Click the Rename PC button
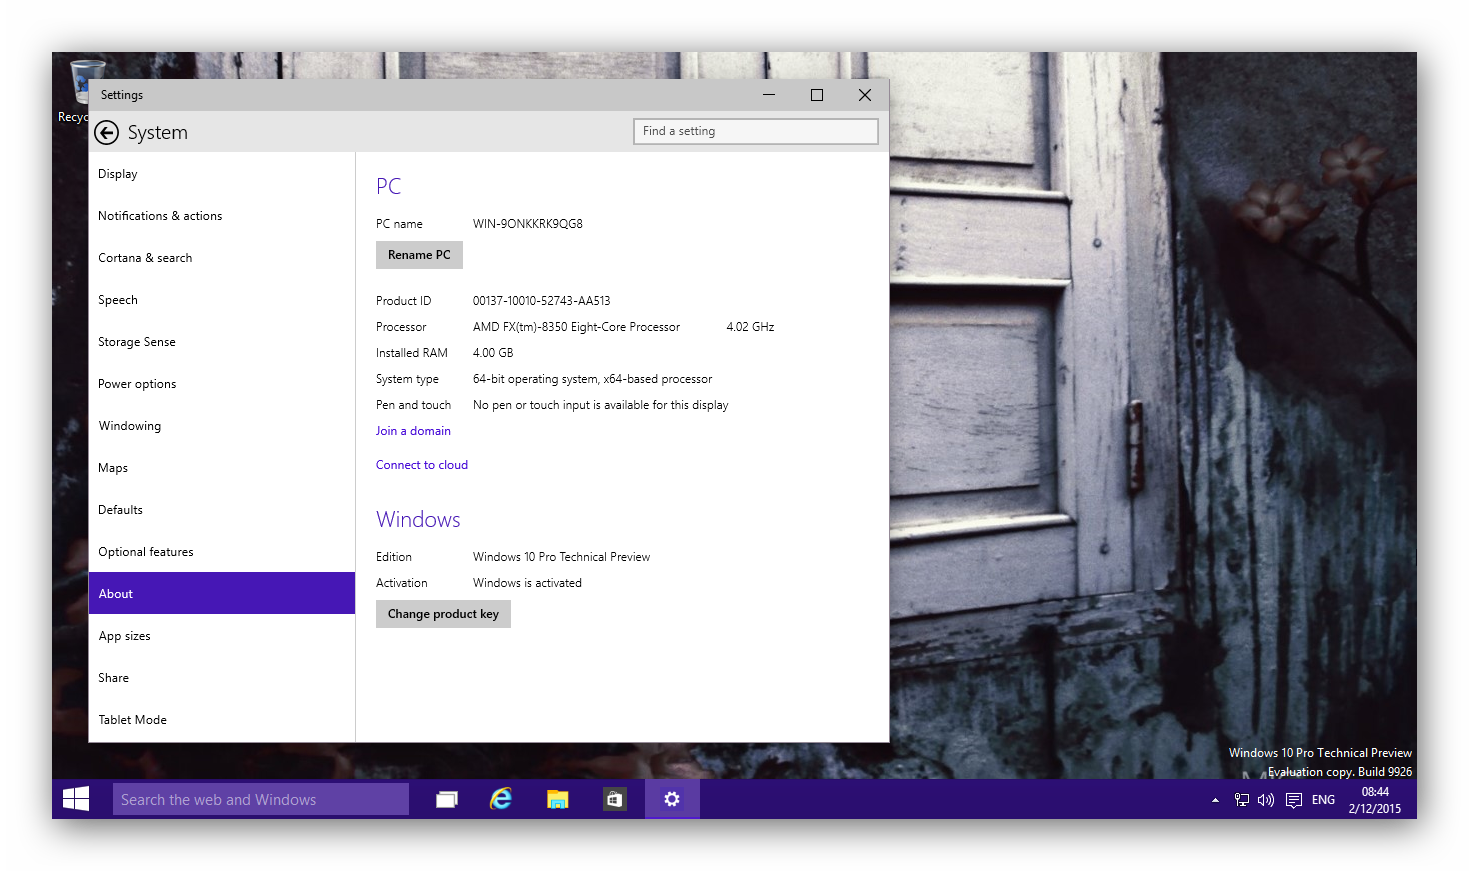The image size is (1469, 871). click(419, 255)
